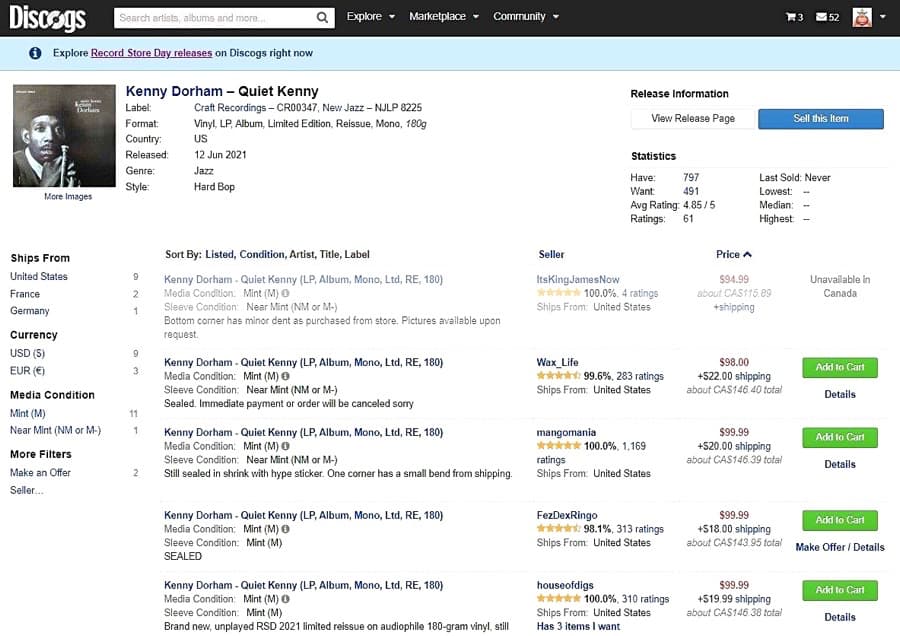Click the Discogs logo
The image size is (900, 636).
47,18
